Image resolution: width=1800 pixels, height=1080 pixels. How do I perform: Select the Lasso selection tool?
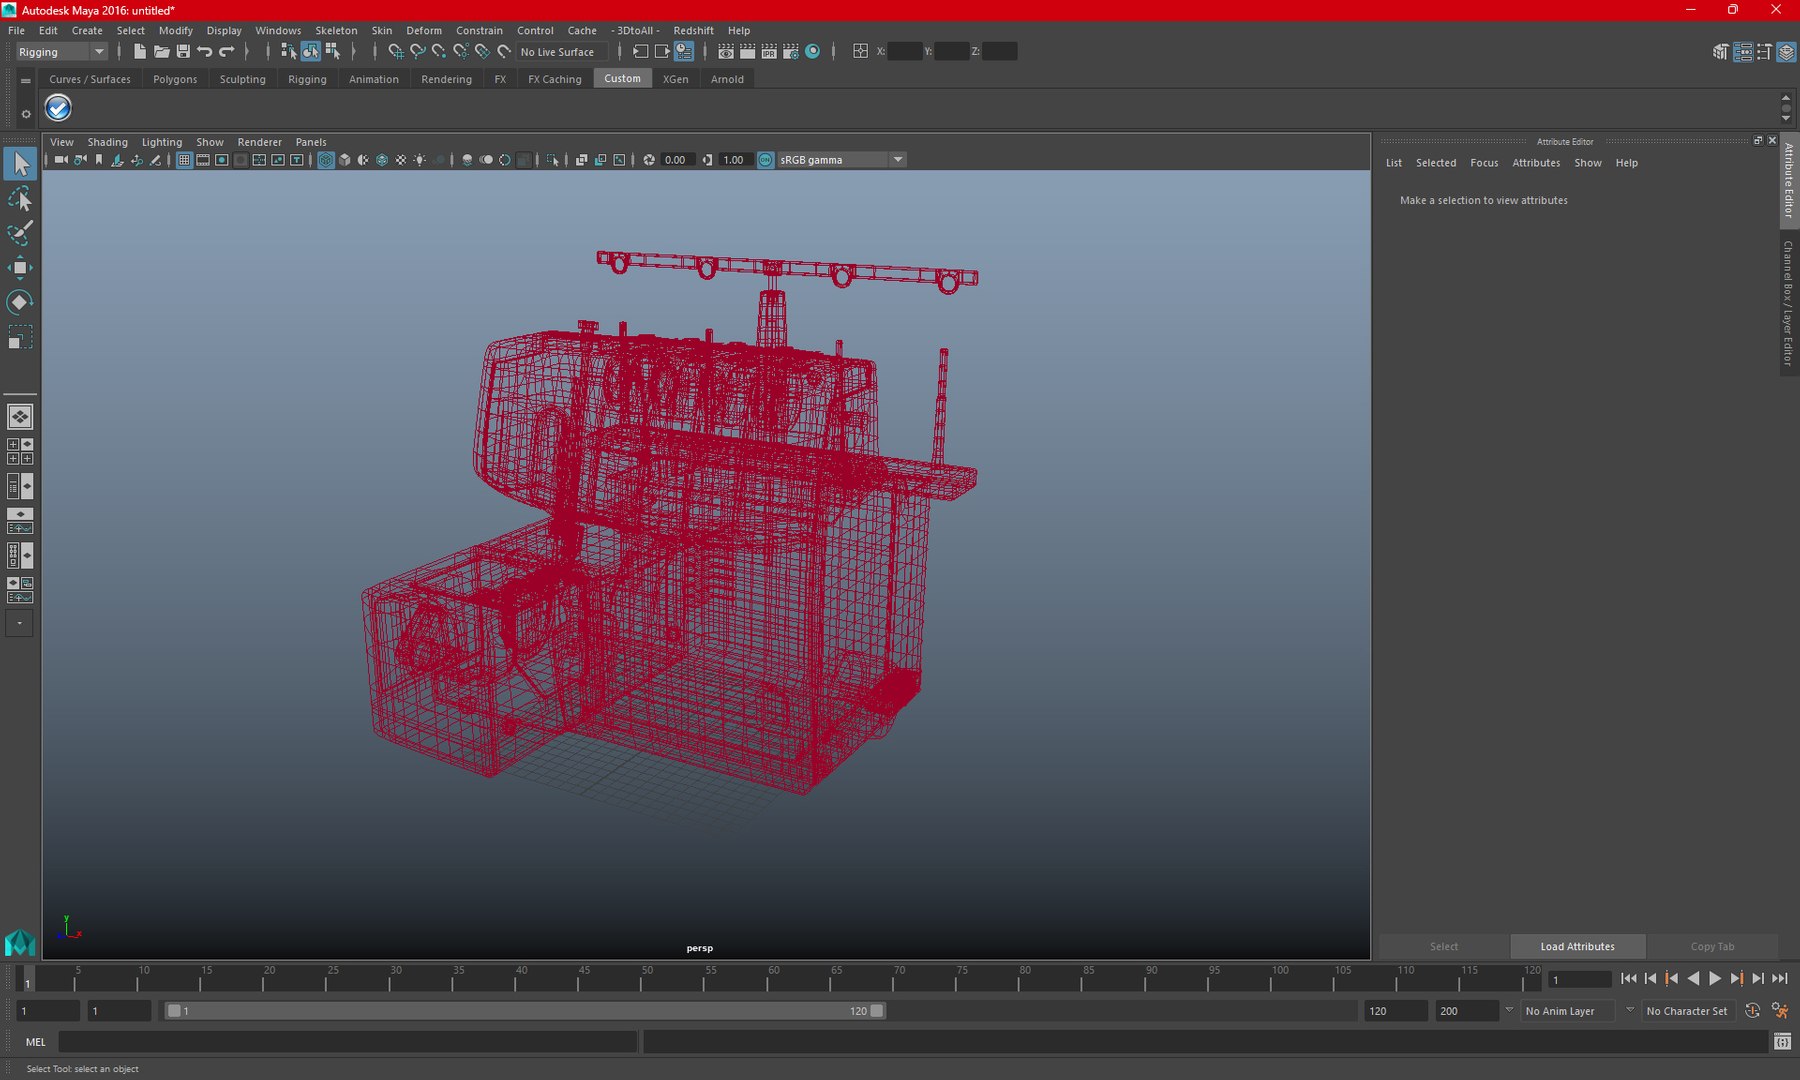coord(19,198)
